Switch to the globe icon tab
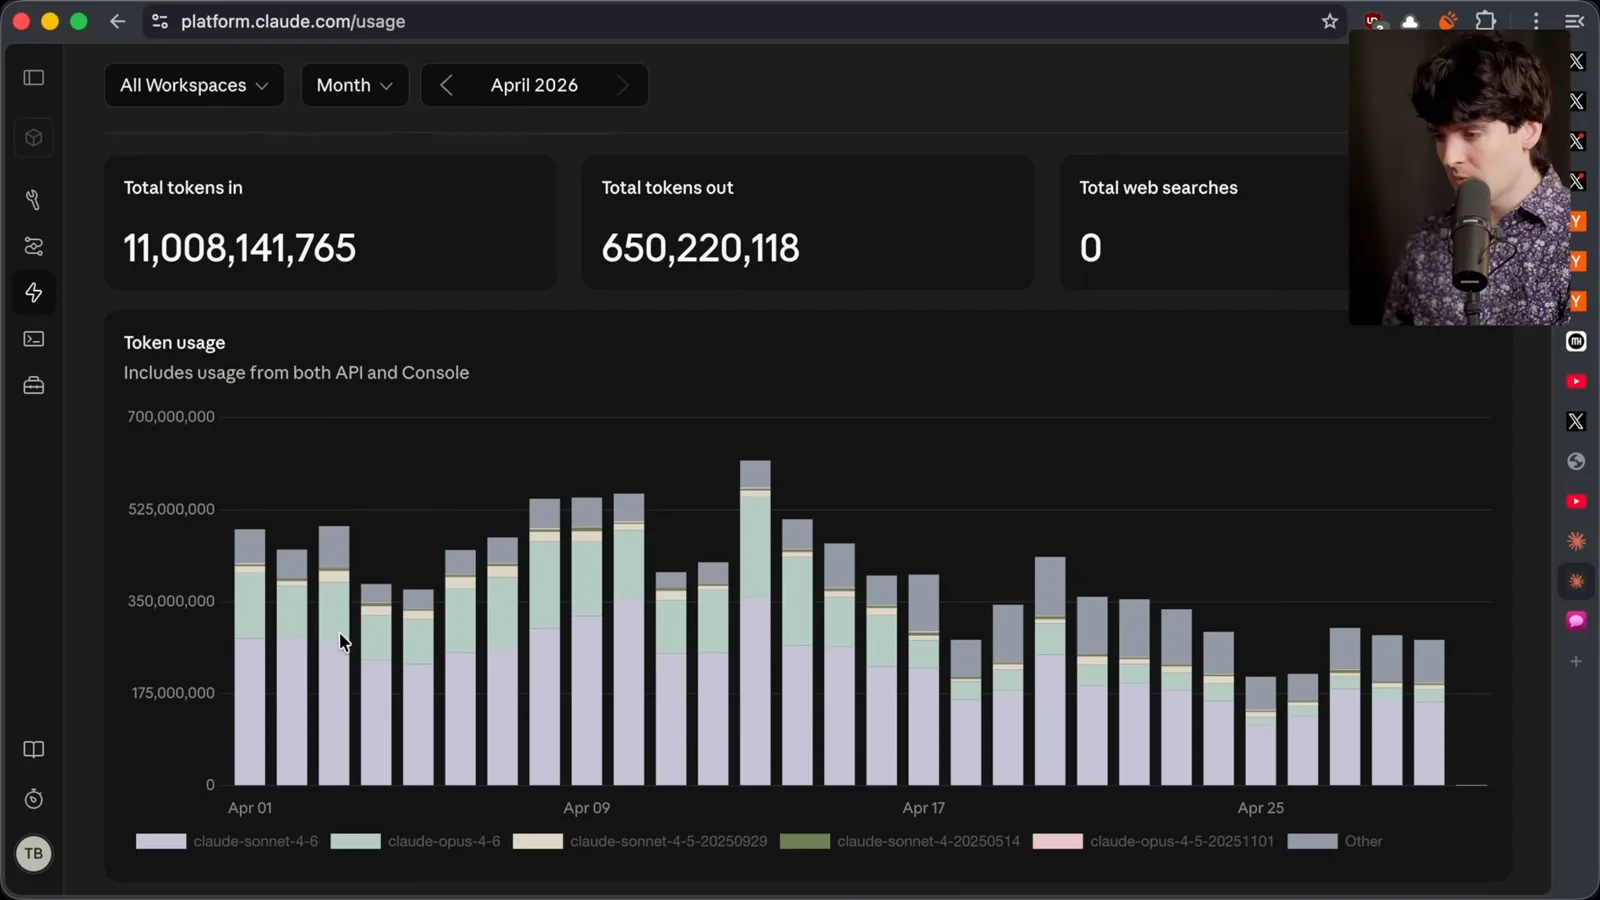The image size is (1600, 900). 1576,461
